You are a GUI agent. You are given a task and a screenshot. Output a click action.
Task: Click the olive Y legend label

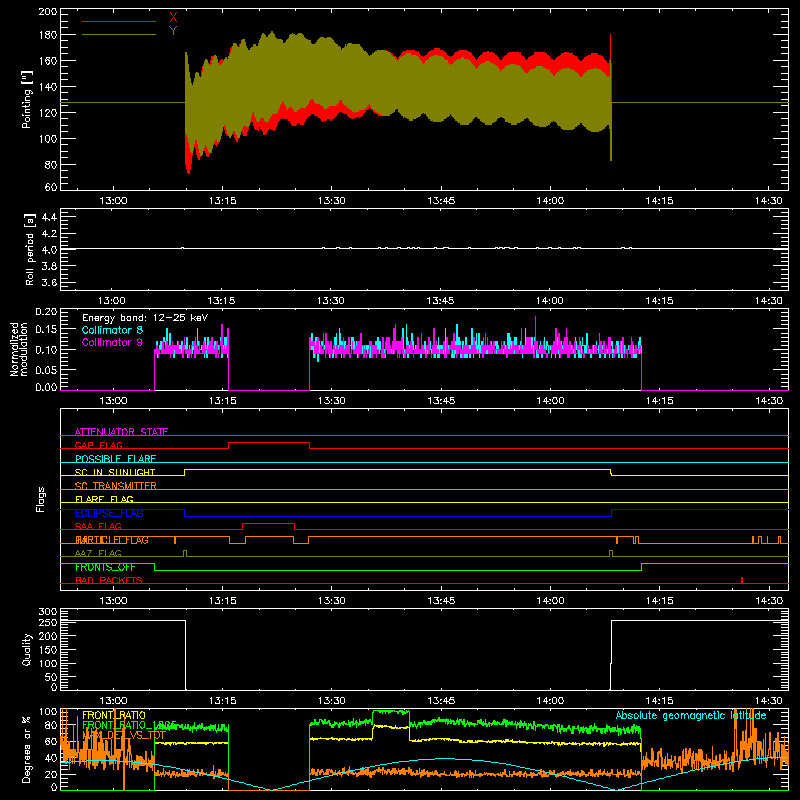[173, 31]
